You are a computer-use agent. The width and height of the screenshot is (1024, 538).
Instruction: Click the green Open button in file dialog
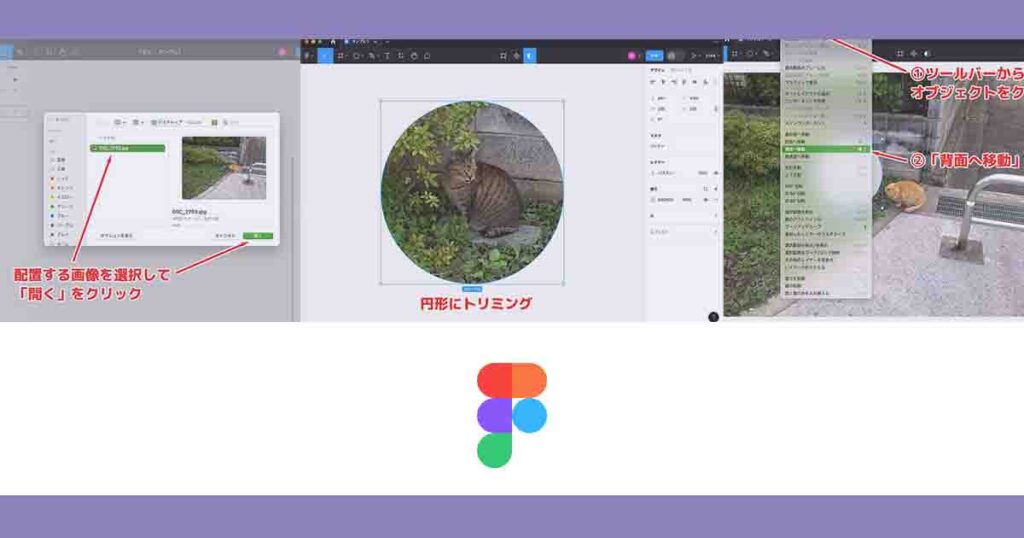click(258, 236)
